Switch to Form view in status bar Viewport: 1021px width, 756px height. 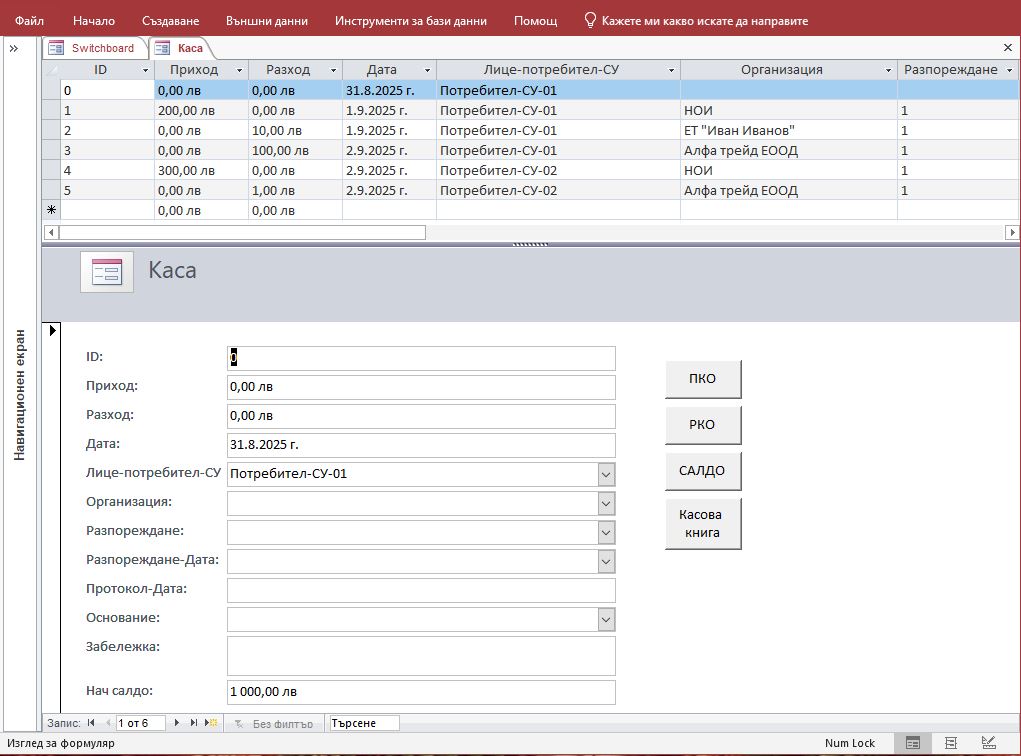pyautogui.click(x=912, y=743)
